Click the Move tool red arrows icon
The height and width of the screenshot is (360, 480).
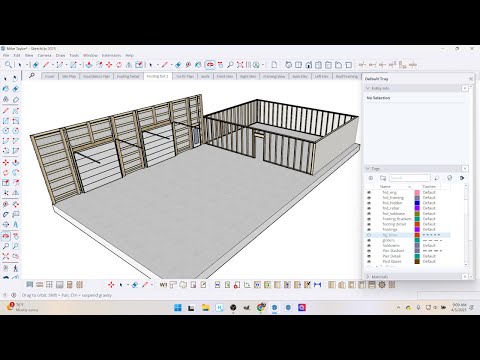[x=109, y=65]
